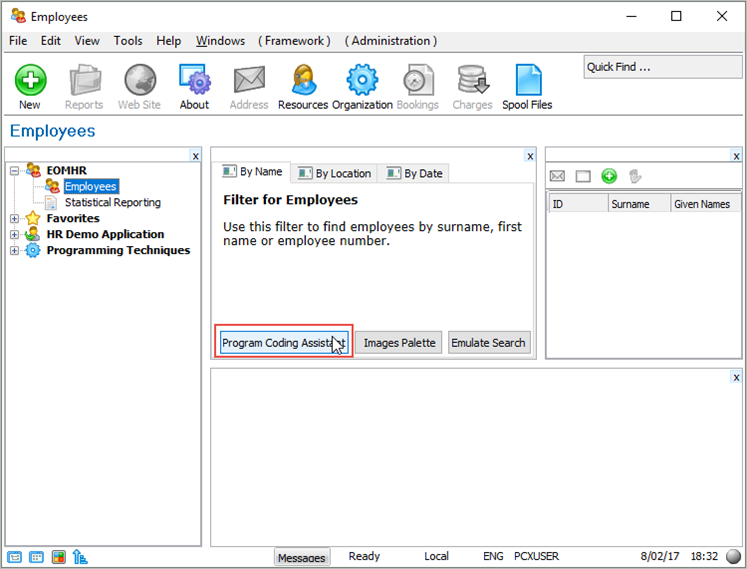This screenshot has width=747, height=569.
Task: Click the Program Coding Assistant button
Action: (282, 343)
